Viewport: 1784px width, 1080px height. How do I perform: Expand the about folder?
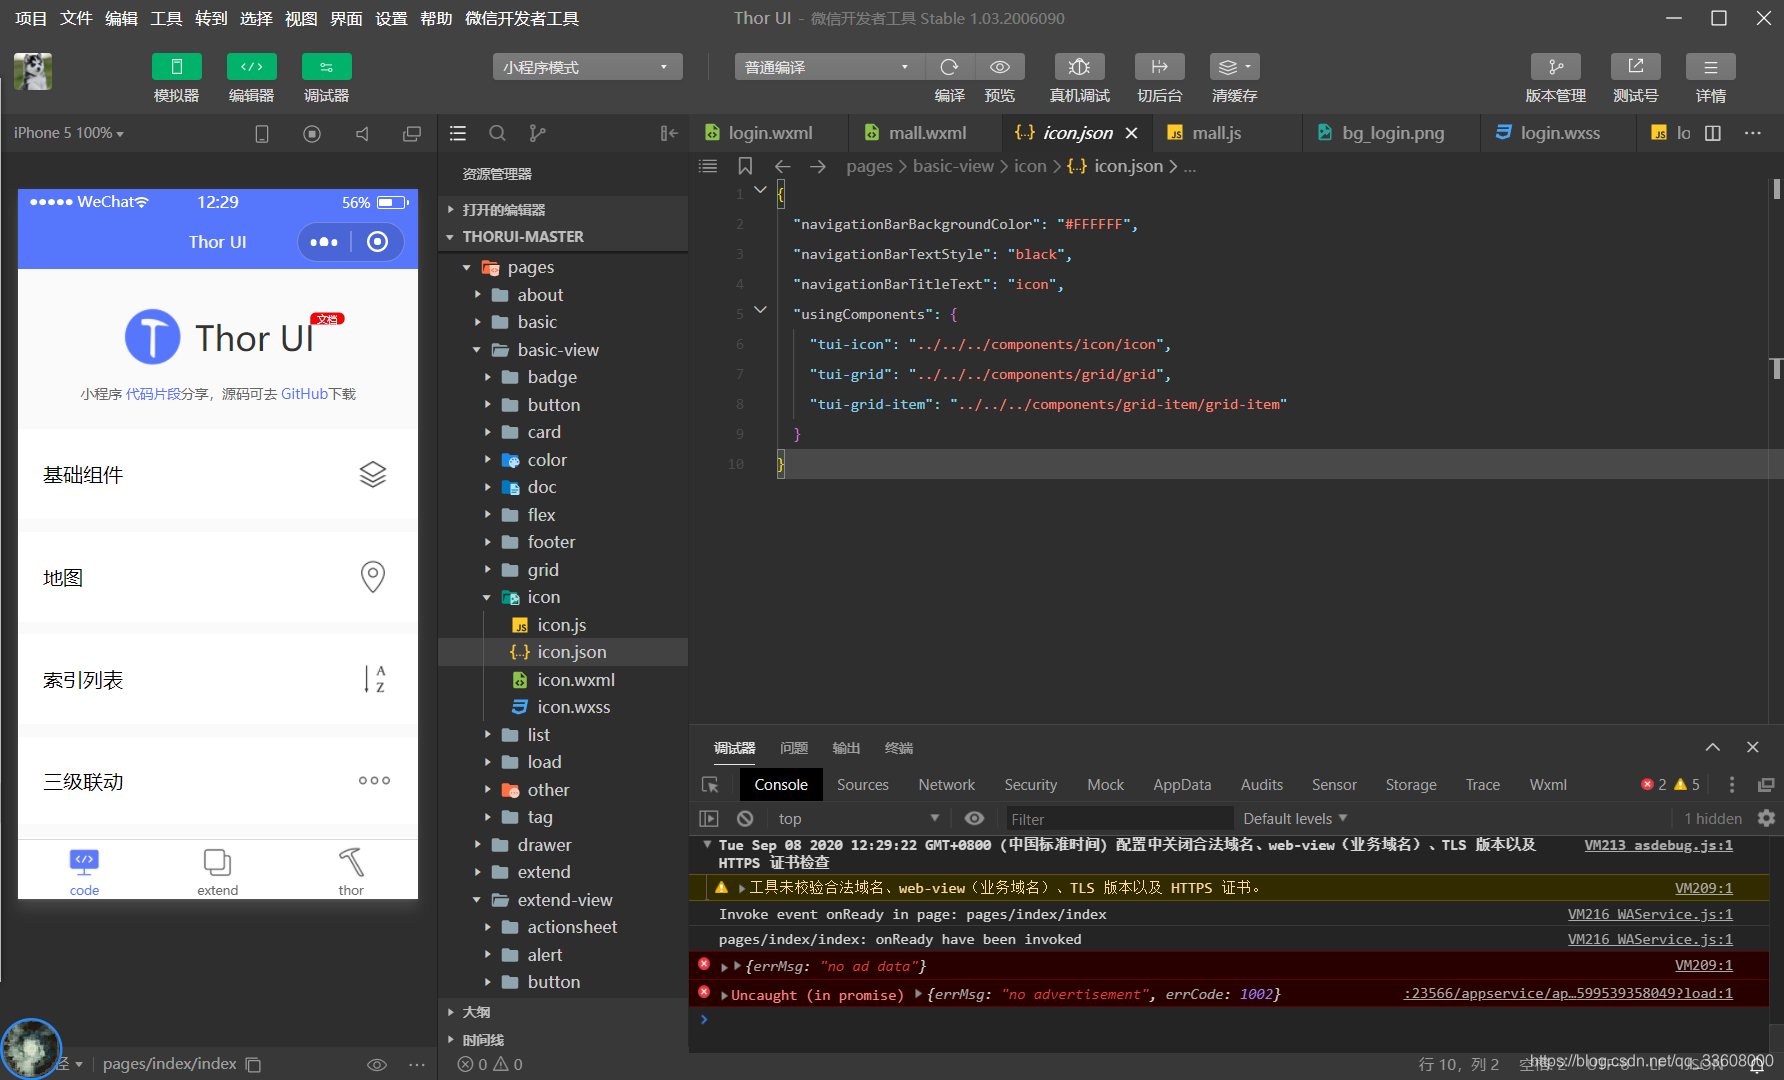click(x=563, y=295)
